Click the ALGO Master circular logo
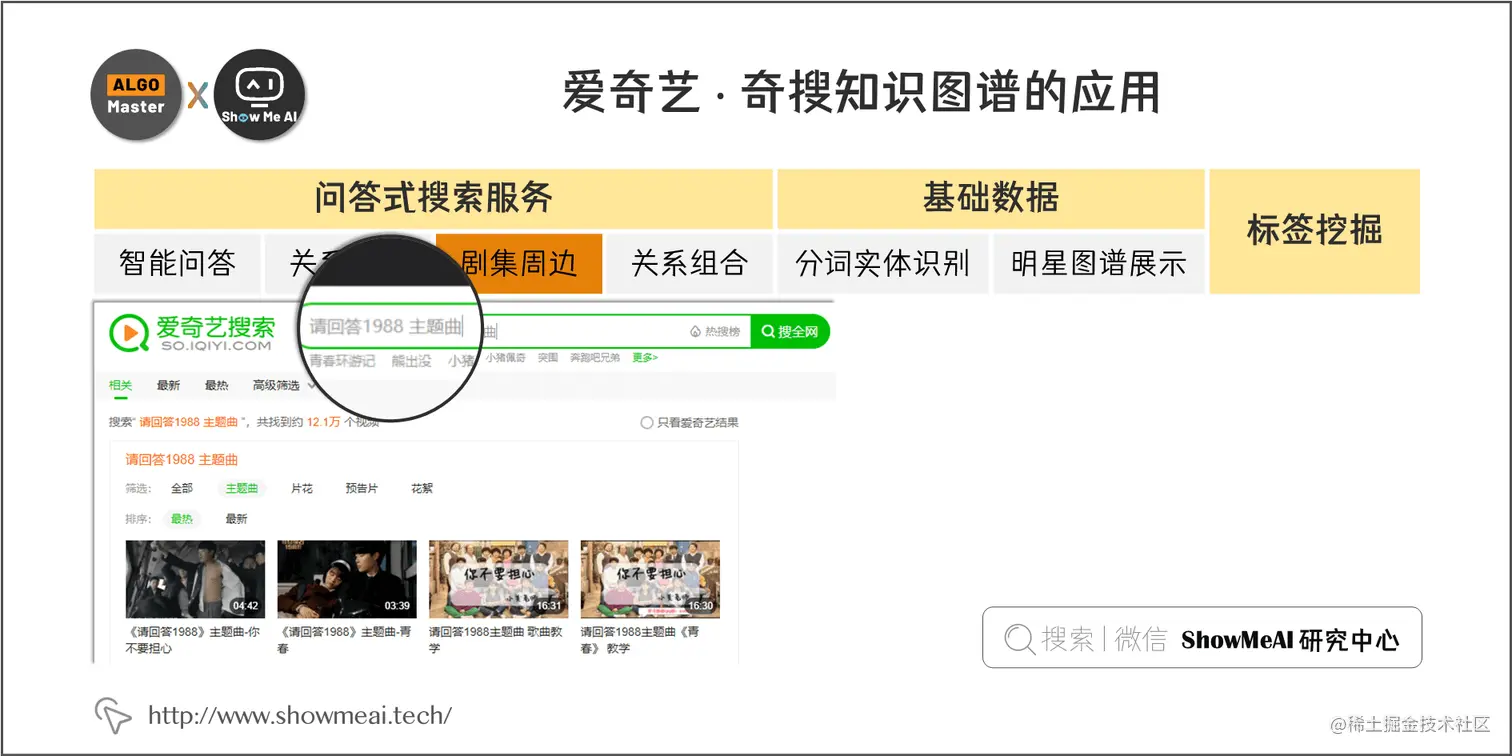This screenshot has width=1512, height=756. (x=135, y=95)
